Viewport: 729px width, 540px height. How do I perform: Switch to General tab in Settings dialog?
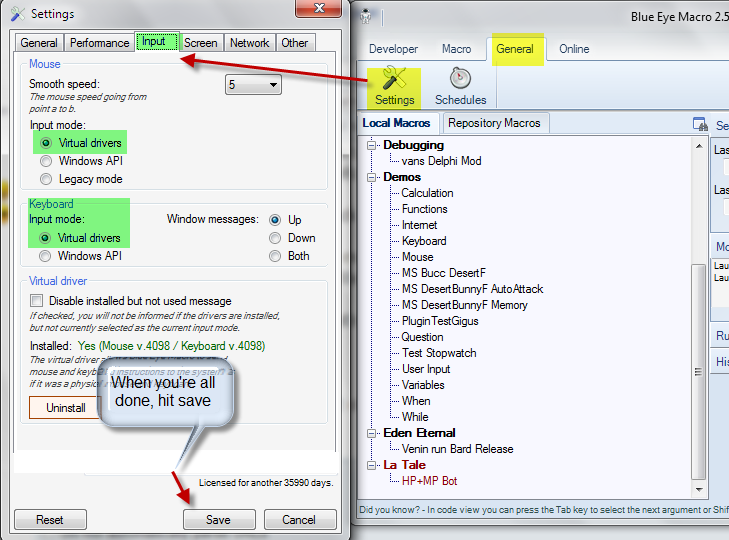click(x=39, y=43)
